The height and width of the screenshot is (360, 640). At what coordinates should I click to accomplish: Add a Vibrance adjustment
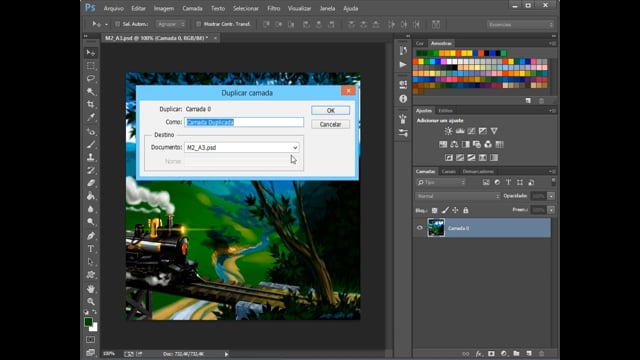pos(494,131)
